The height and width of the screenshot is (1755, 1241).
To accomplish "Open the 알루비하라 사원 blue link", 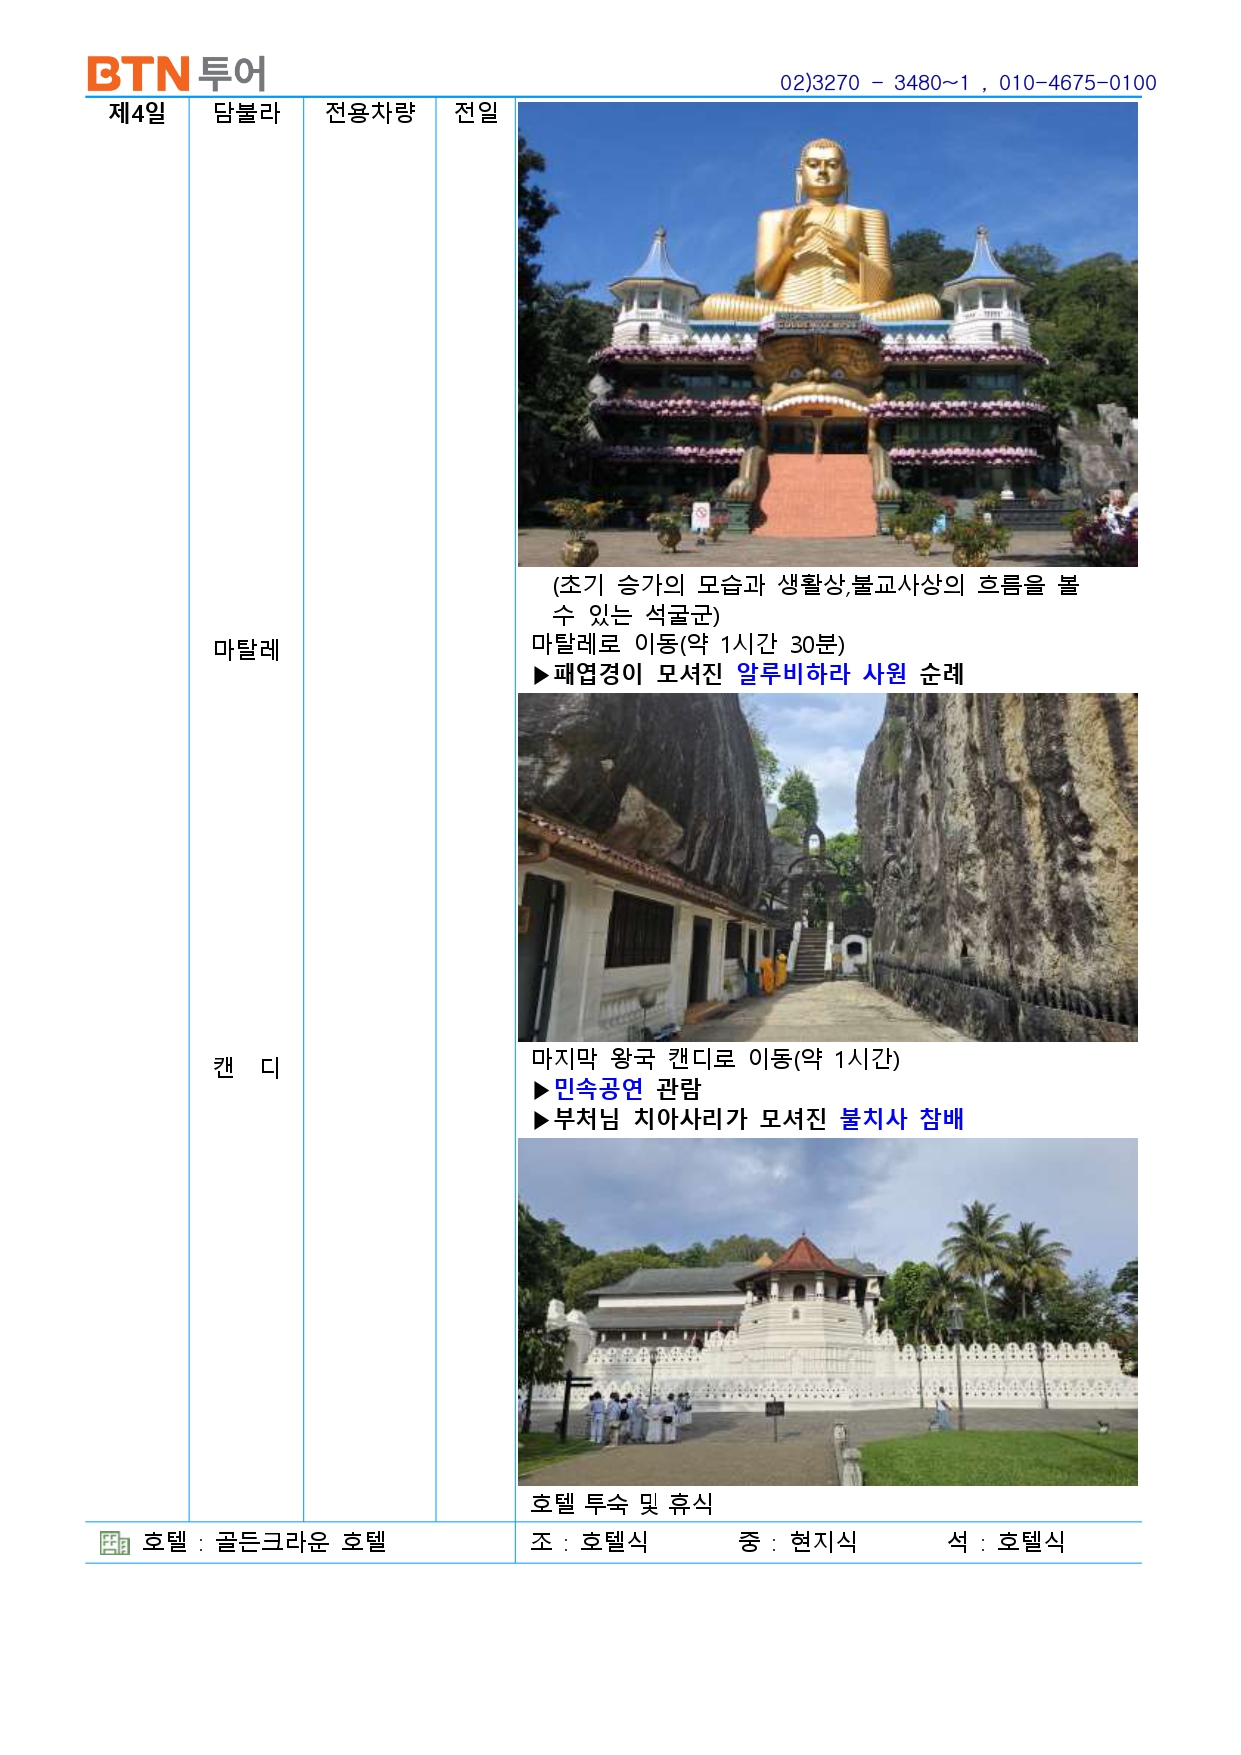I will point(821,674).
